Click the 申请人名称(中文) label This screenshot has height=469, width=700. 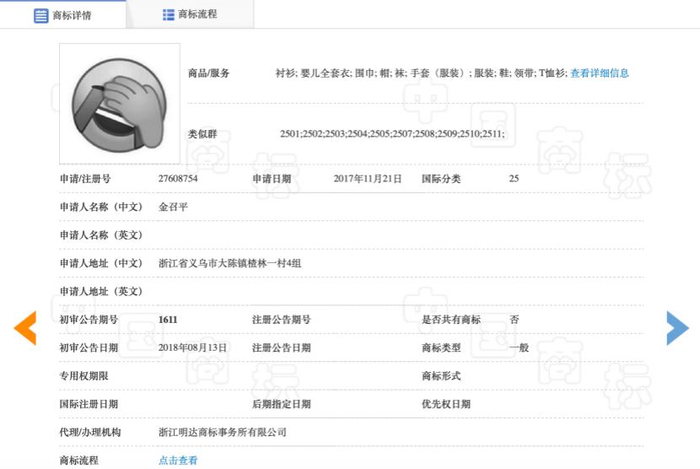coord(101,207)
